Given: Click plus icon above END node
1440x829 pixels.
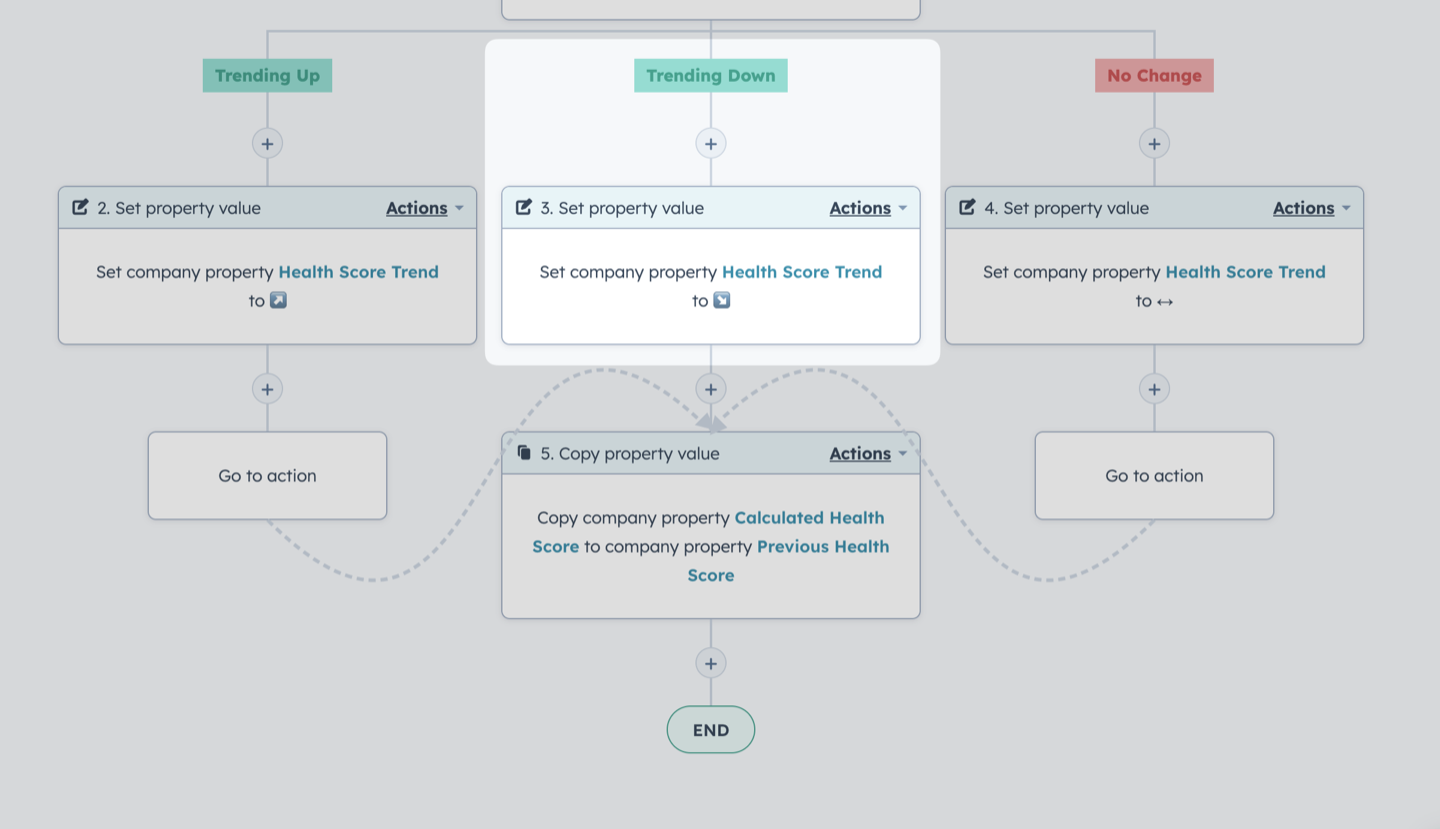Looking at the screenshot, I should [x=711, y=663].
